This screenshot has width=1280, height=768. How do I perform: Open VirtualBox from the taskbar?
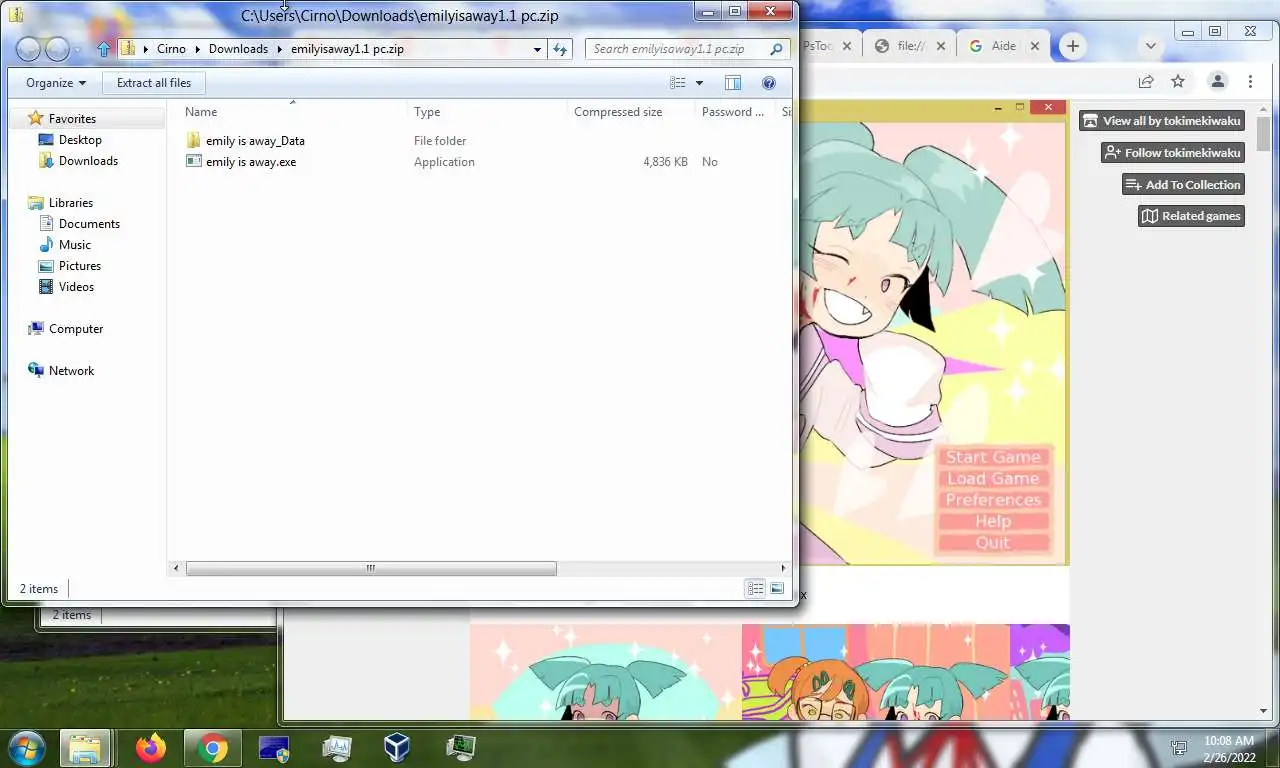click(397, 748)
